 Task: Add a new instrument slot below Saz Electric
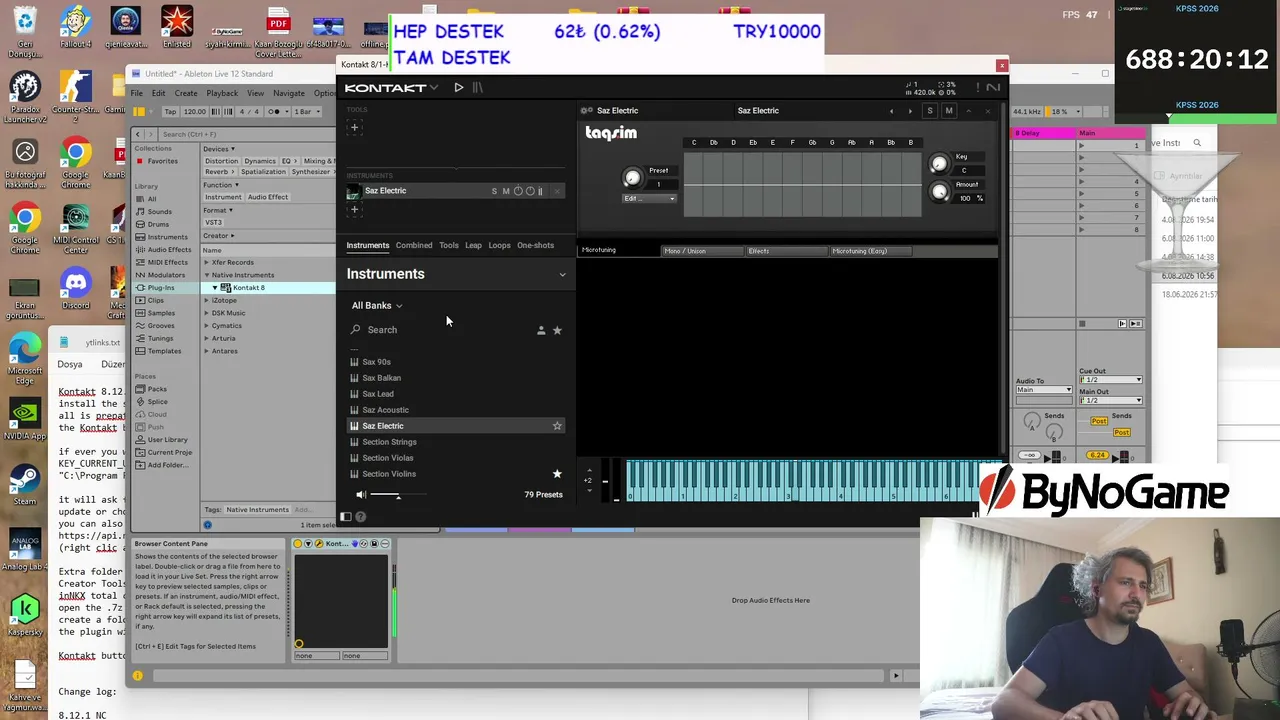pyautogui.click(x=354, y=210)
